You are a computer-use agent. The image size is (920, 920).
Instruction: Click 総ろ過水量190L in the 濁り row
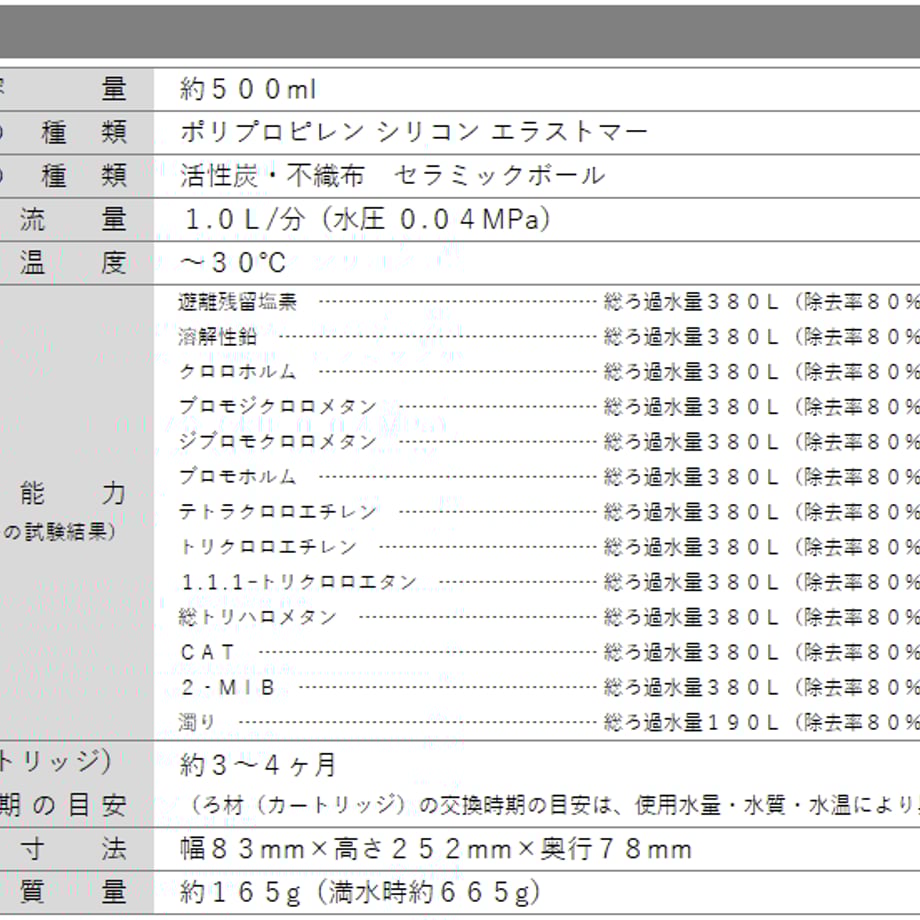(691, 722)
